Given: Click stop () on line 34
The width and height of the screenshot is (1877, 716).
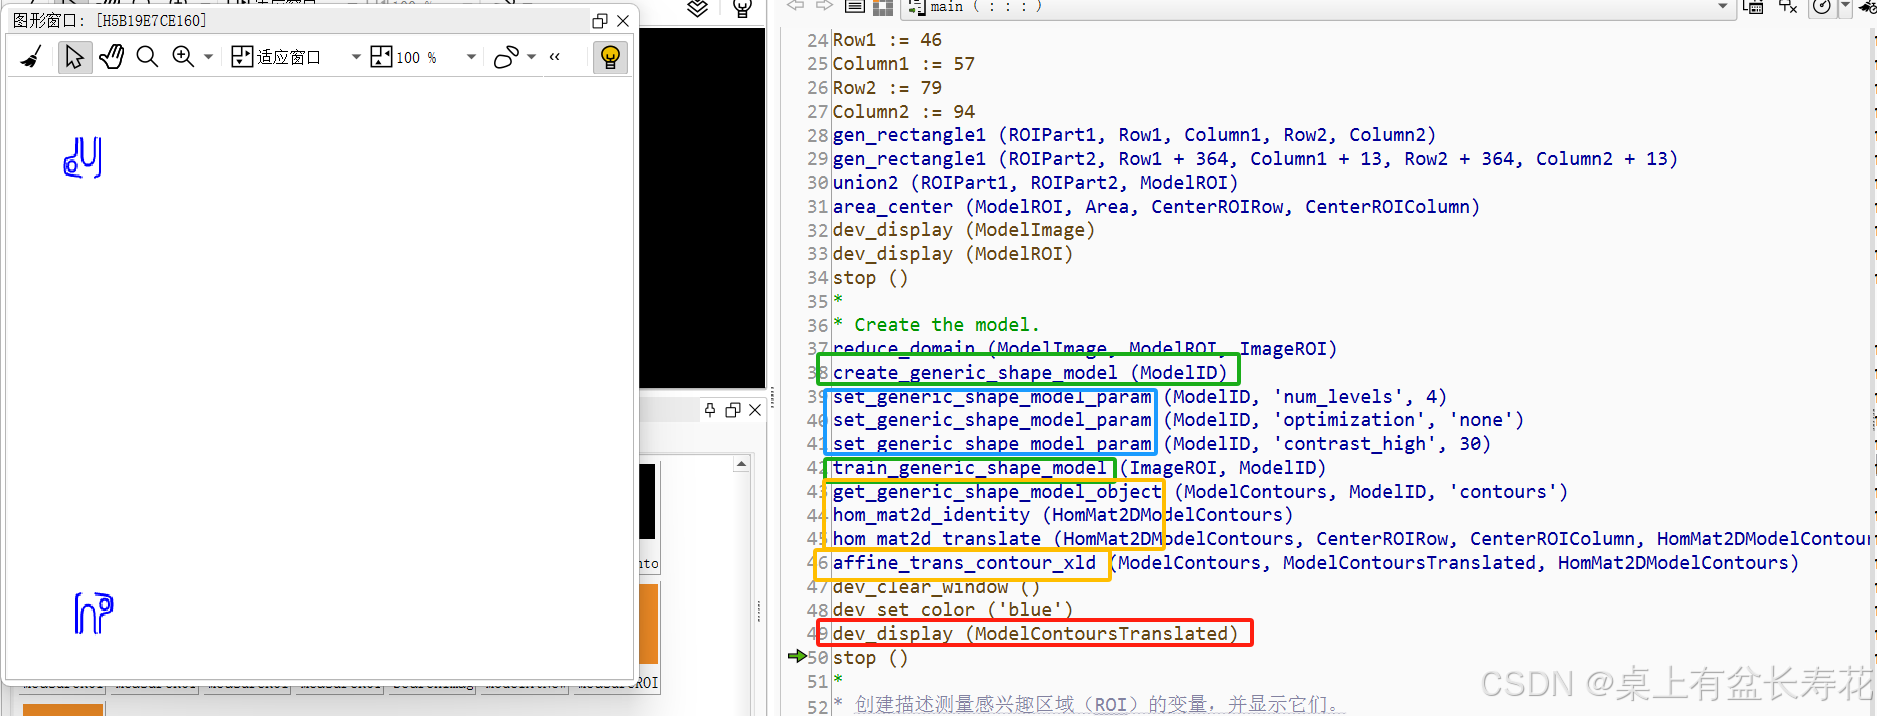Looking at the screenshot, I should click(x=870, y=278).
